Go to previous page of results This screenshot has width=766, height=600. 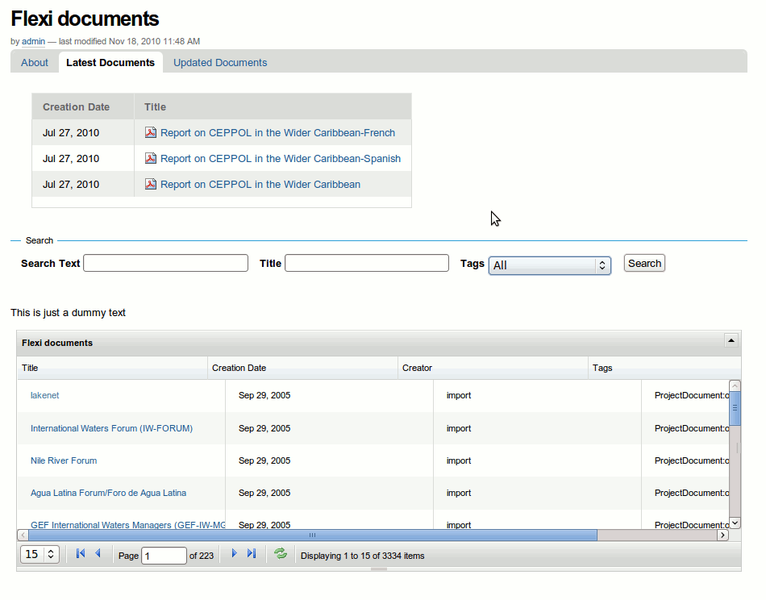click(x=98, y=554)
